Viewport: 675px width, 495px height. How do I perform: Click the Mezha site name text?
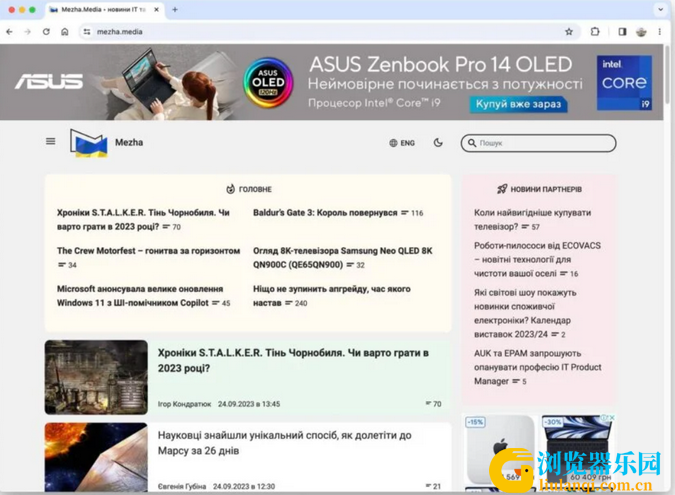point(129,142)
